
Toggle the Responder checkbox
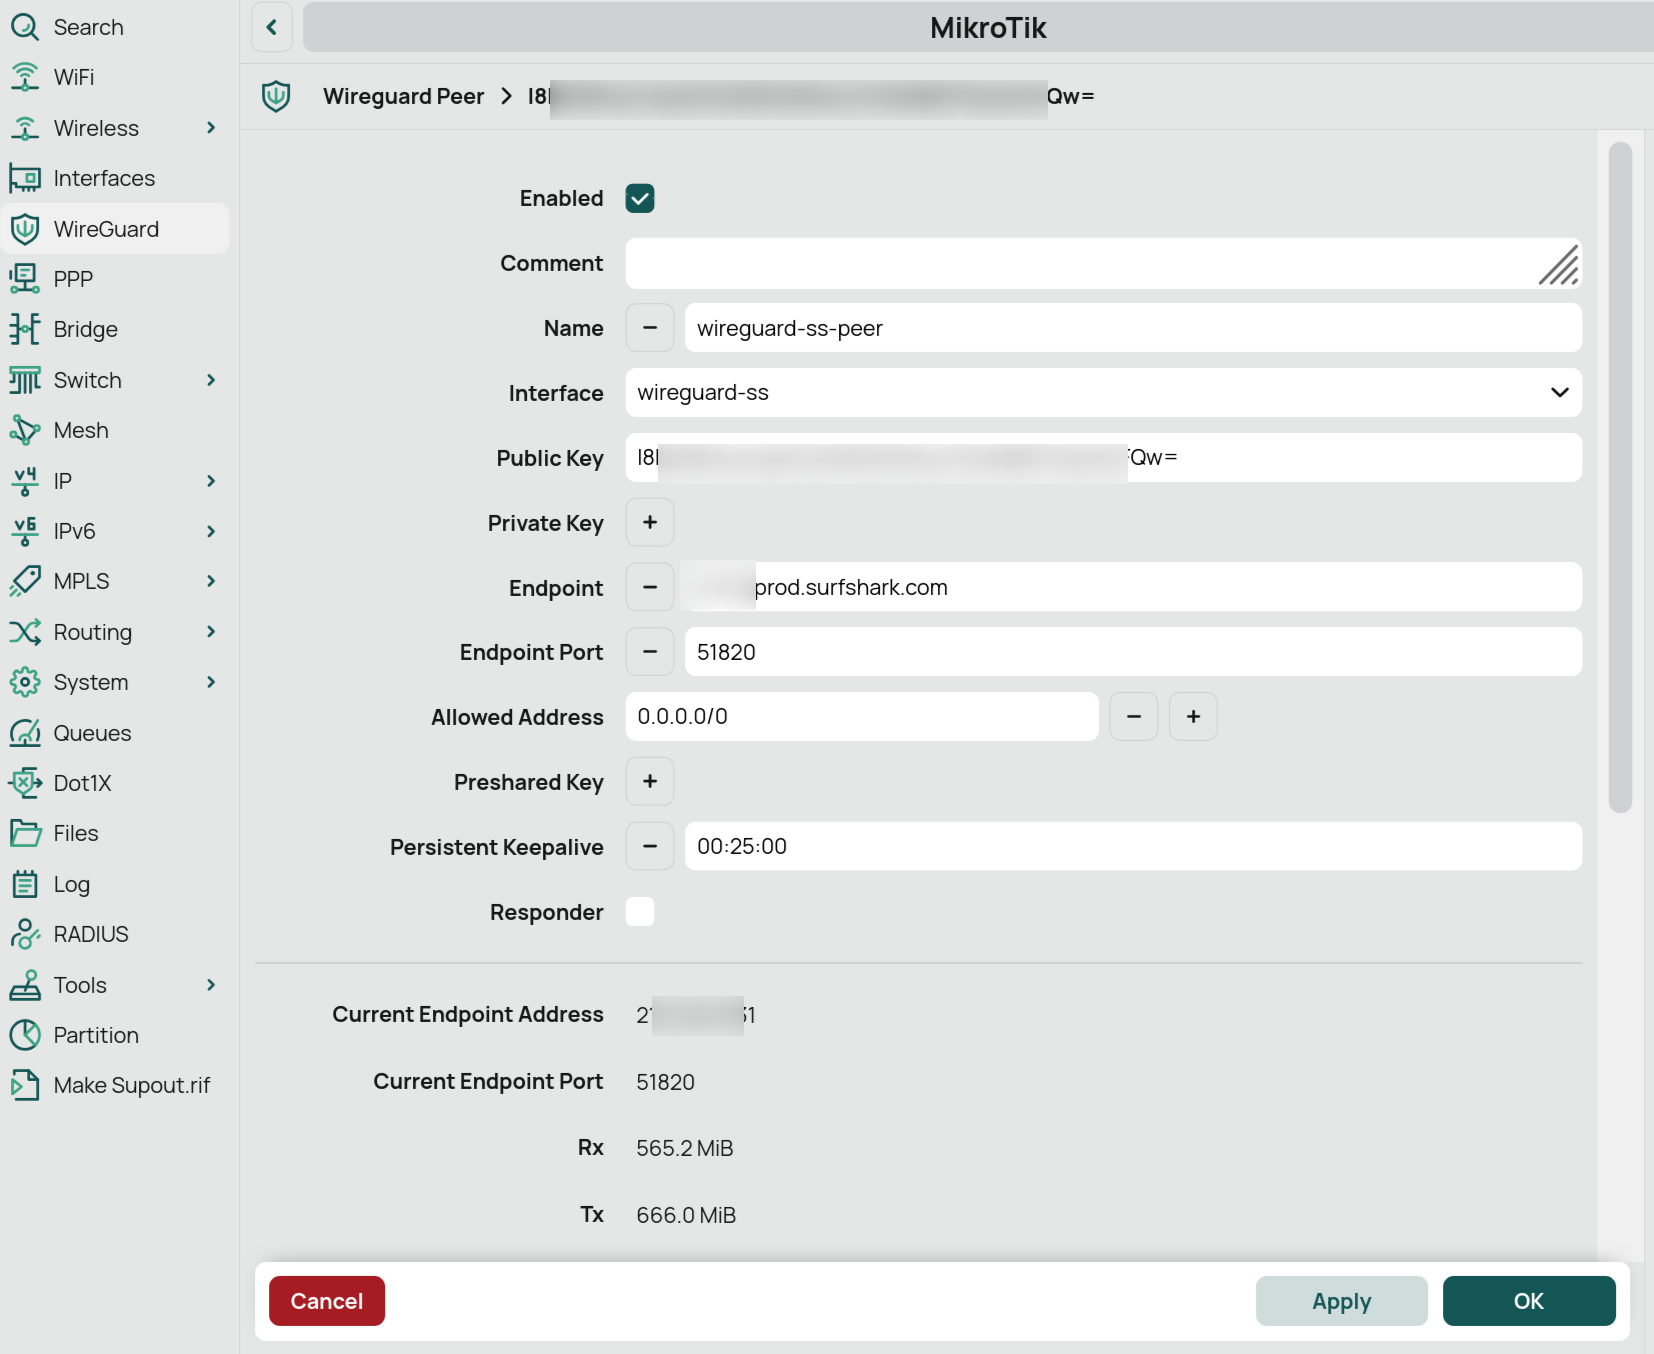(x=640, y=912)
